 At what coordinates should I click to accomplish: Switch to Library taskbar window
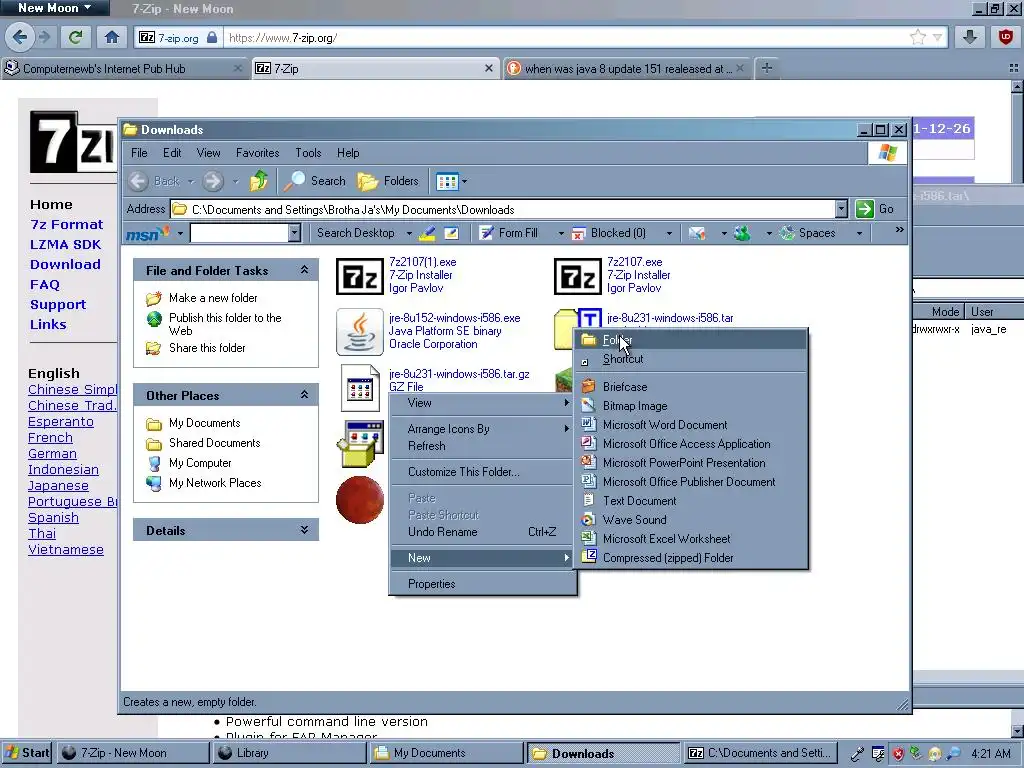point(289,753)
